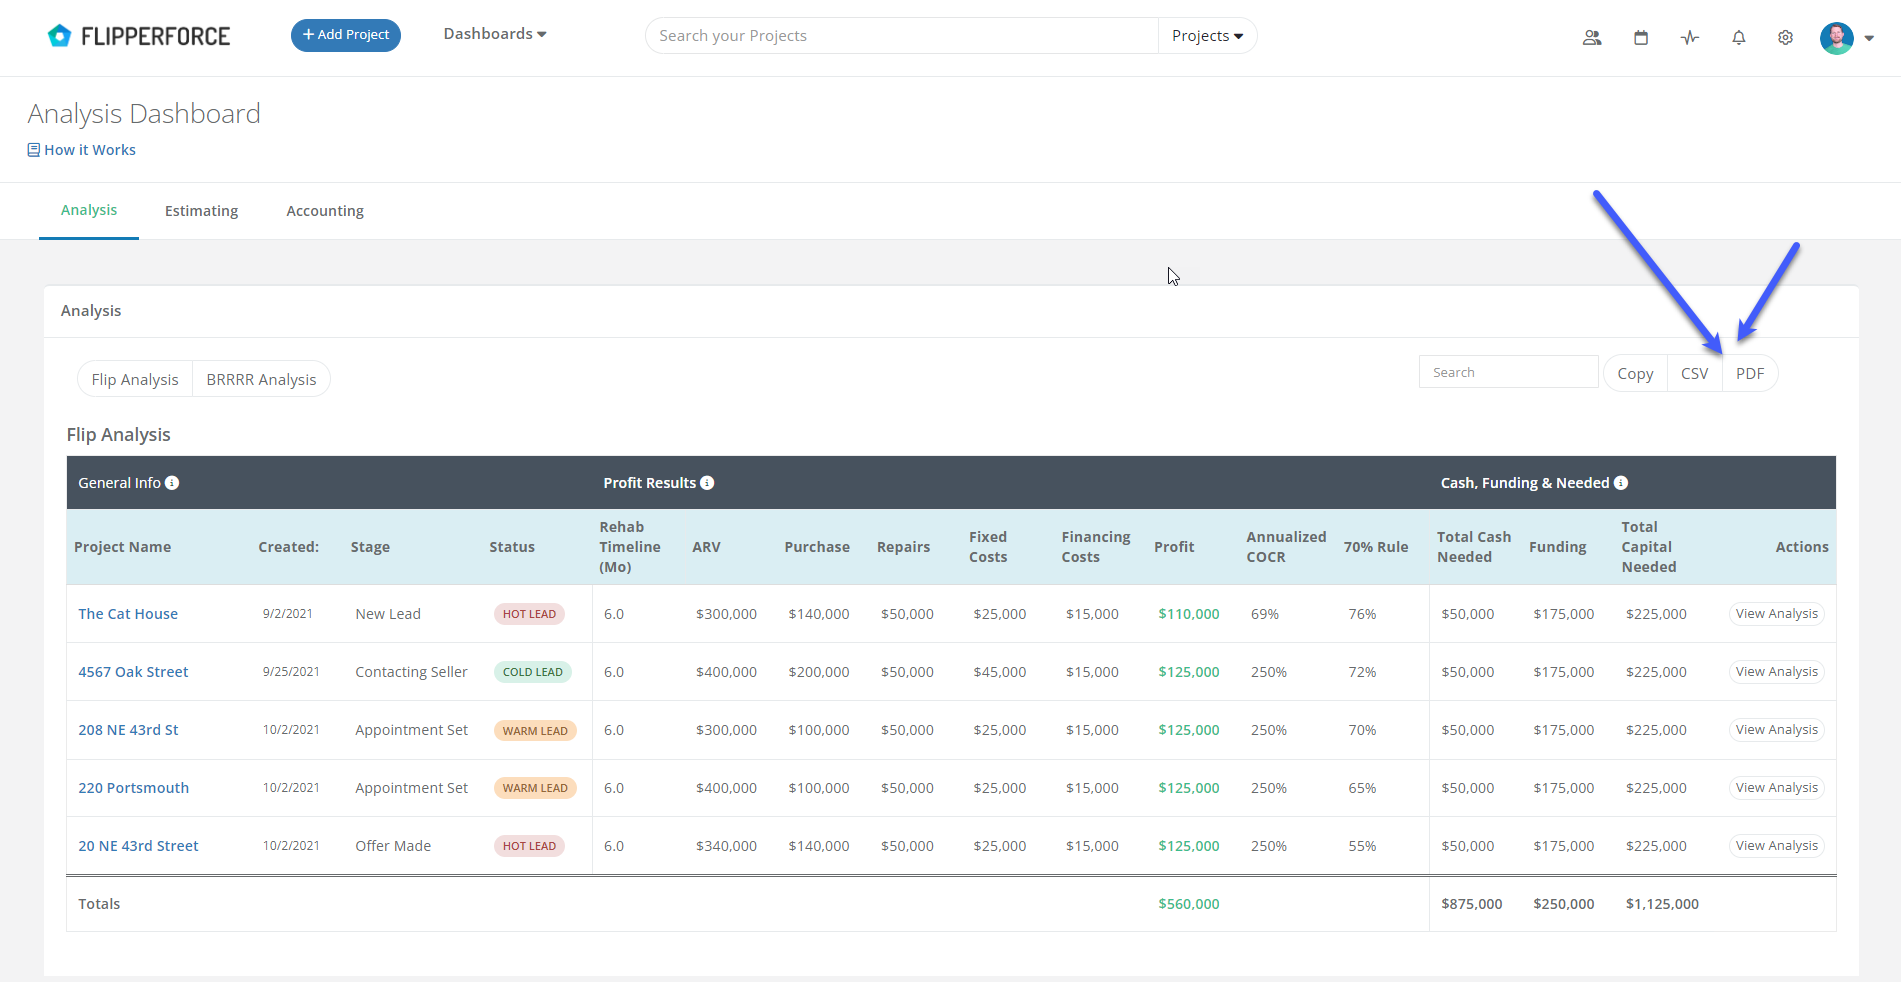
Task: Click the $340,000 ARV value
Action: 726,846
